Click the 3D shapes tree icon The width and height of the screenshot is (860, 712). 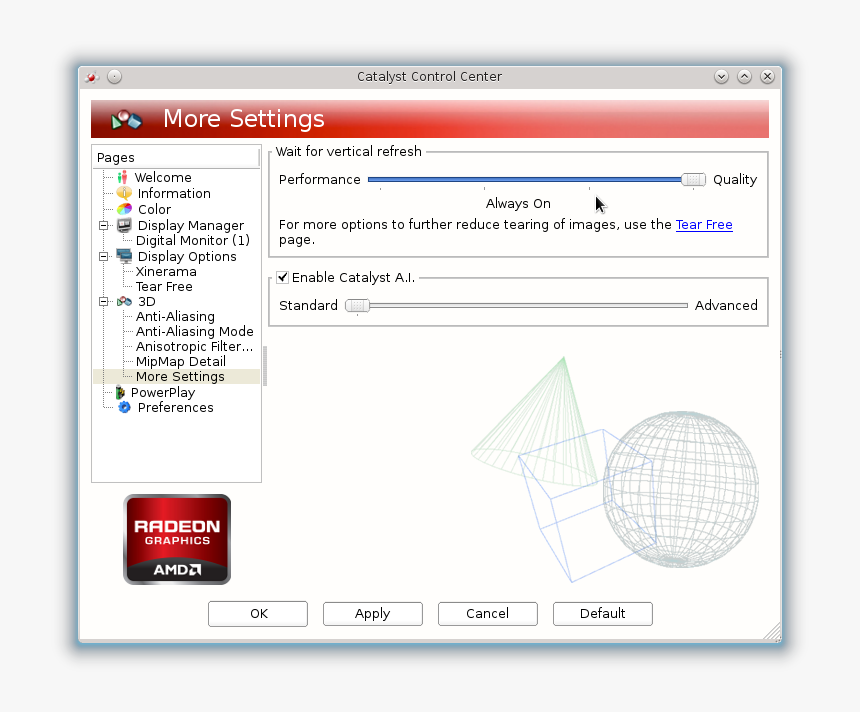tap(125, 301)
